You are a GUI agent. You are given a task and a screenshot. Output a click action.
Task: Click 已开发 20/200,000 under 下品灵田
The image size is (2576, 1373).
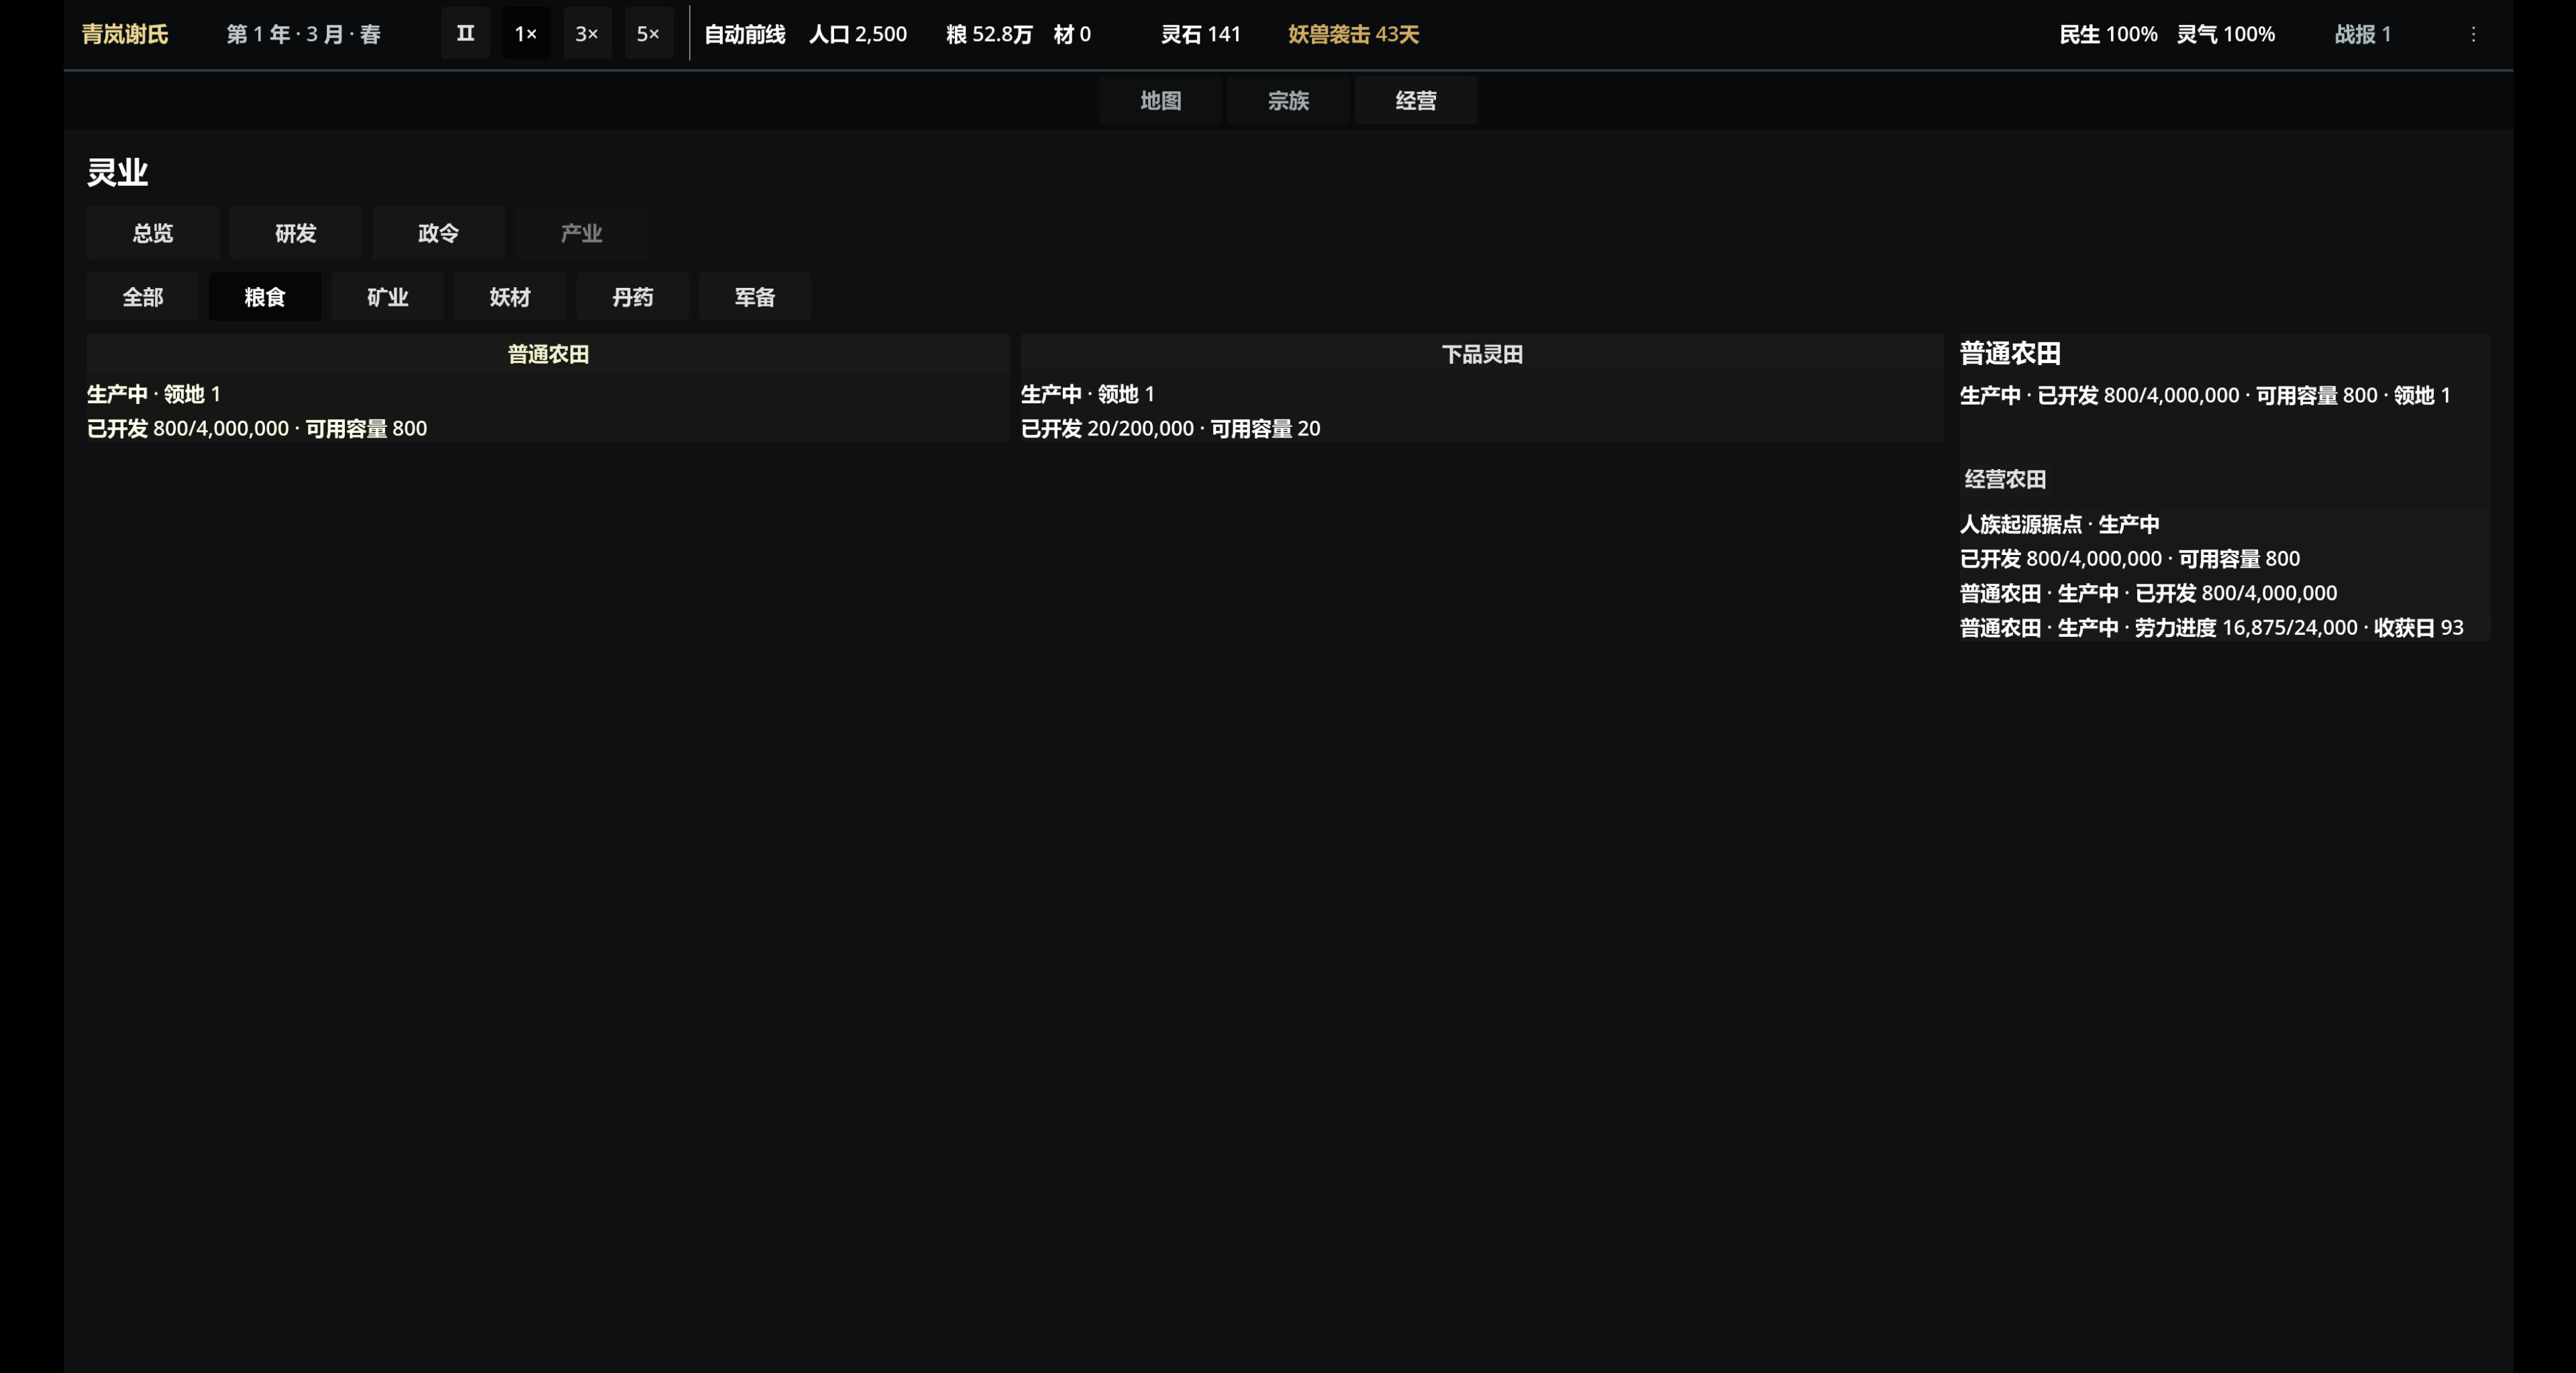[x=1107, y=428]
